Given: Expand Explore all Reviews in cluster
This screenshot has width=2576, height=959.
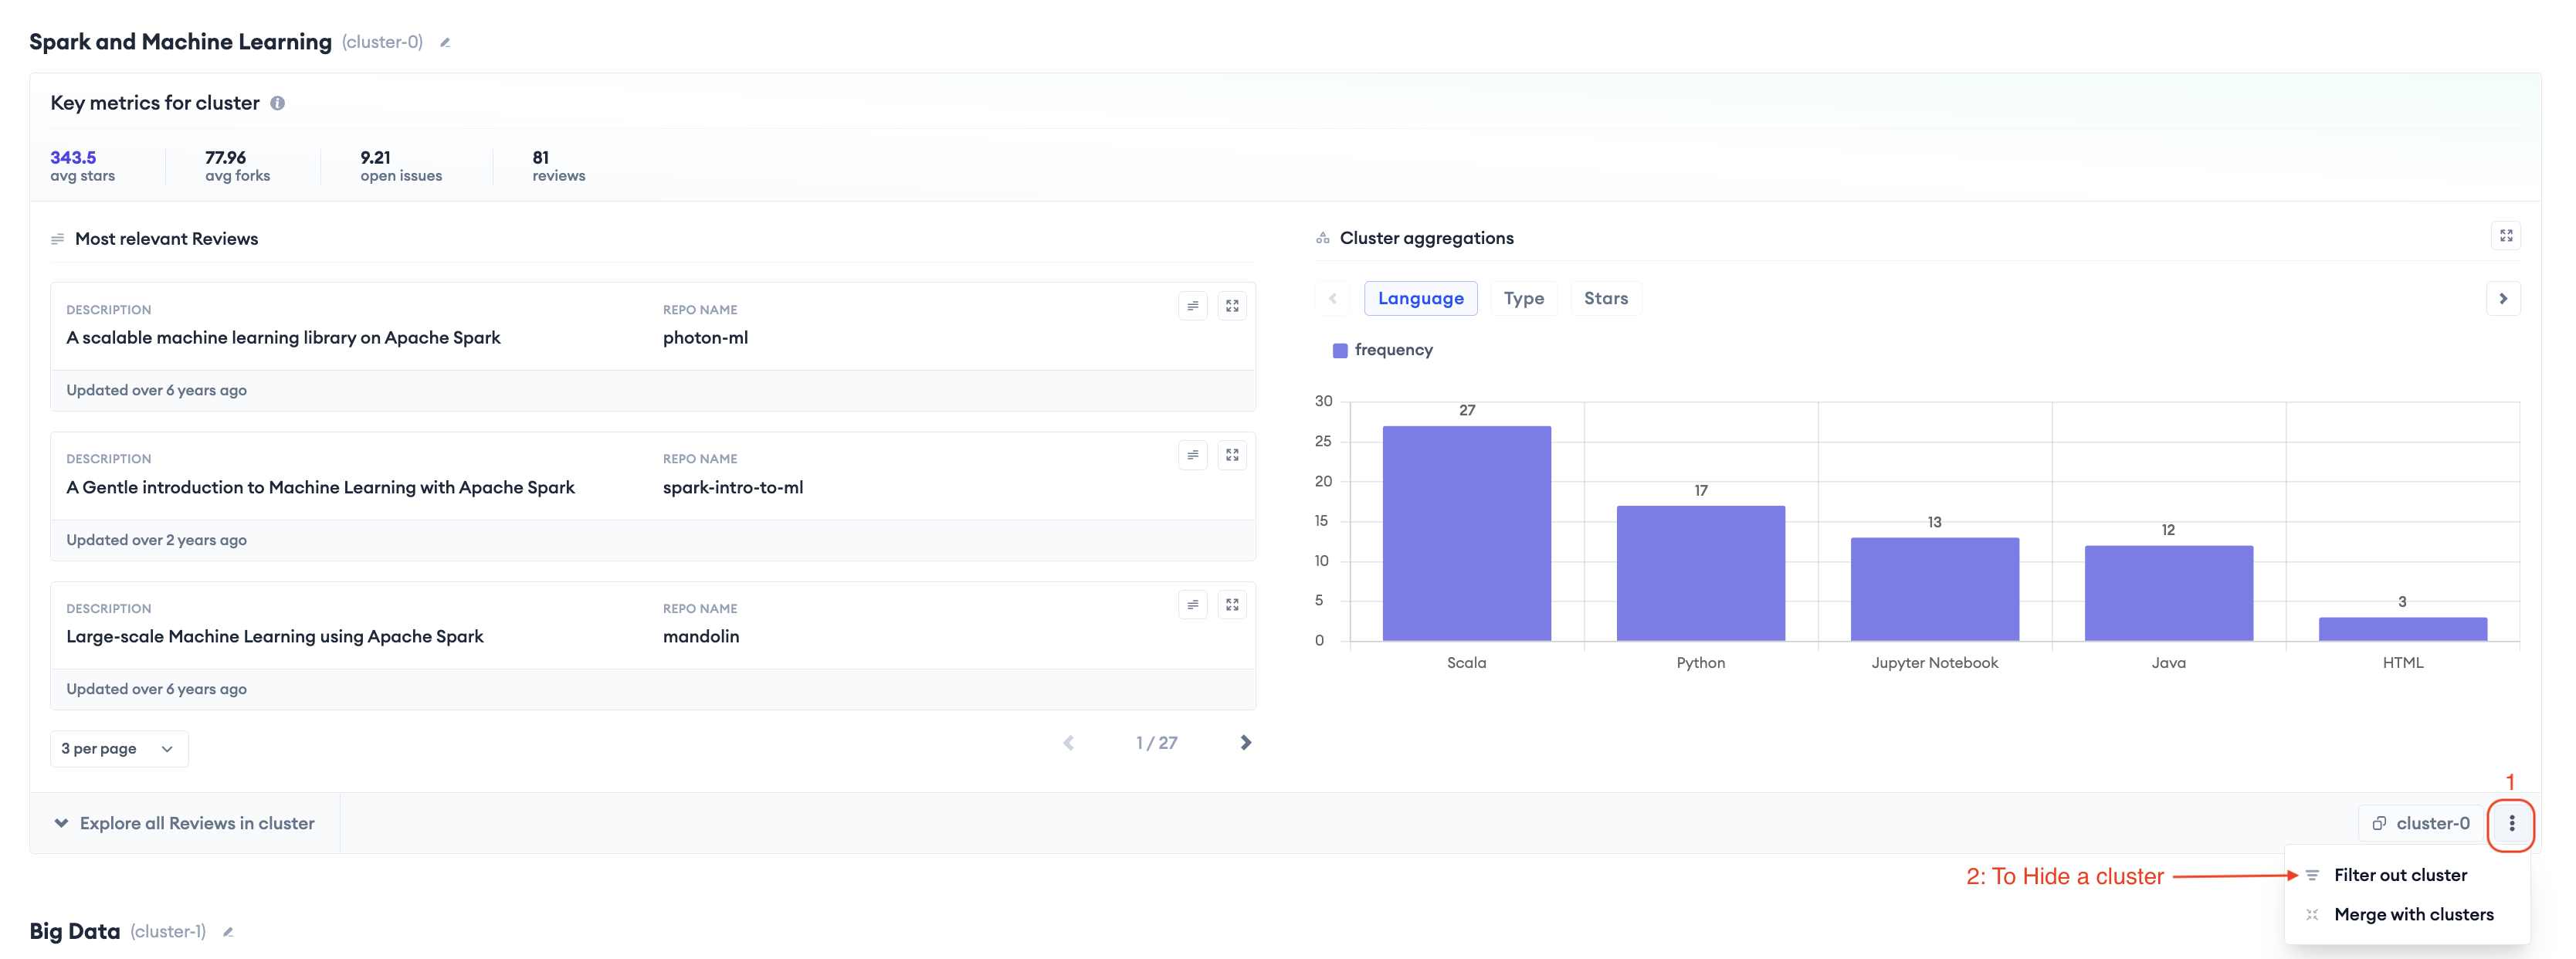Looking at the screenshot, I should [185, 824].
